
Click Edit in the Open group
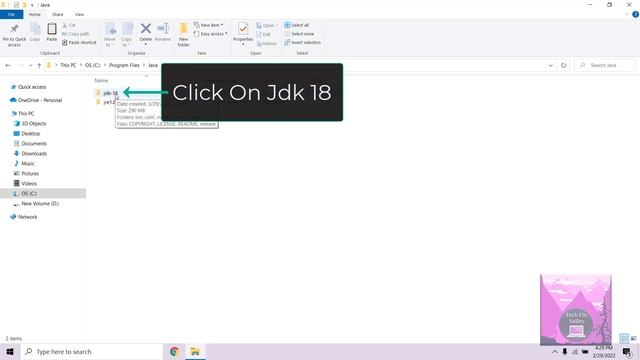point(264,34)
